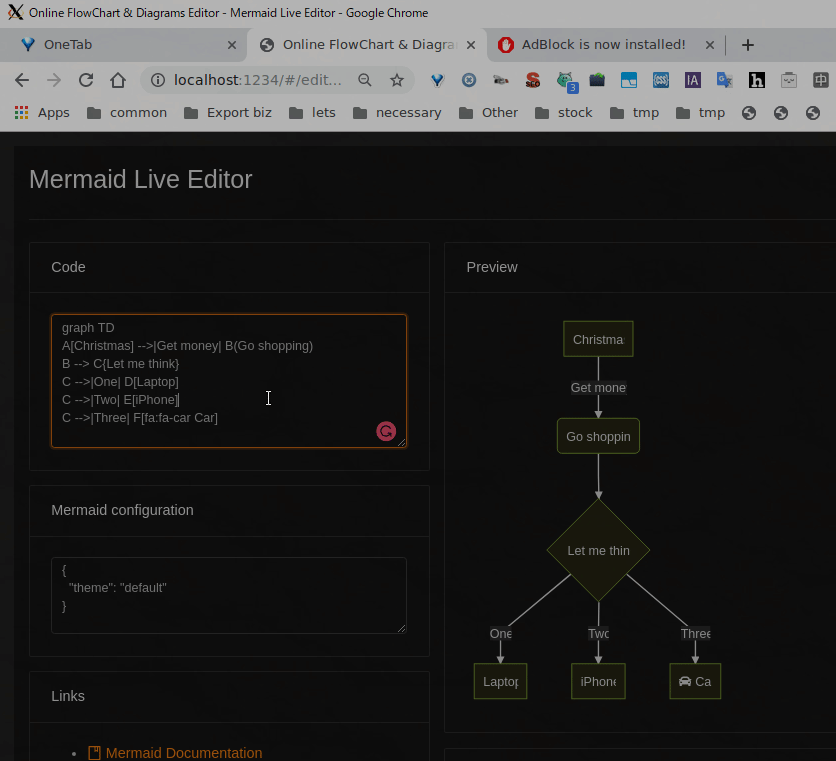Open the Mermaid Documentation link
Viewport: 836px width, 761px height.
184,753
